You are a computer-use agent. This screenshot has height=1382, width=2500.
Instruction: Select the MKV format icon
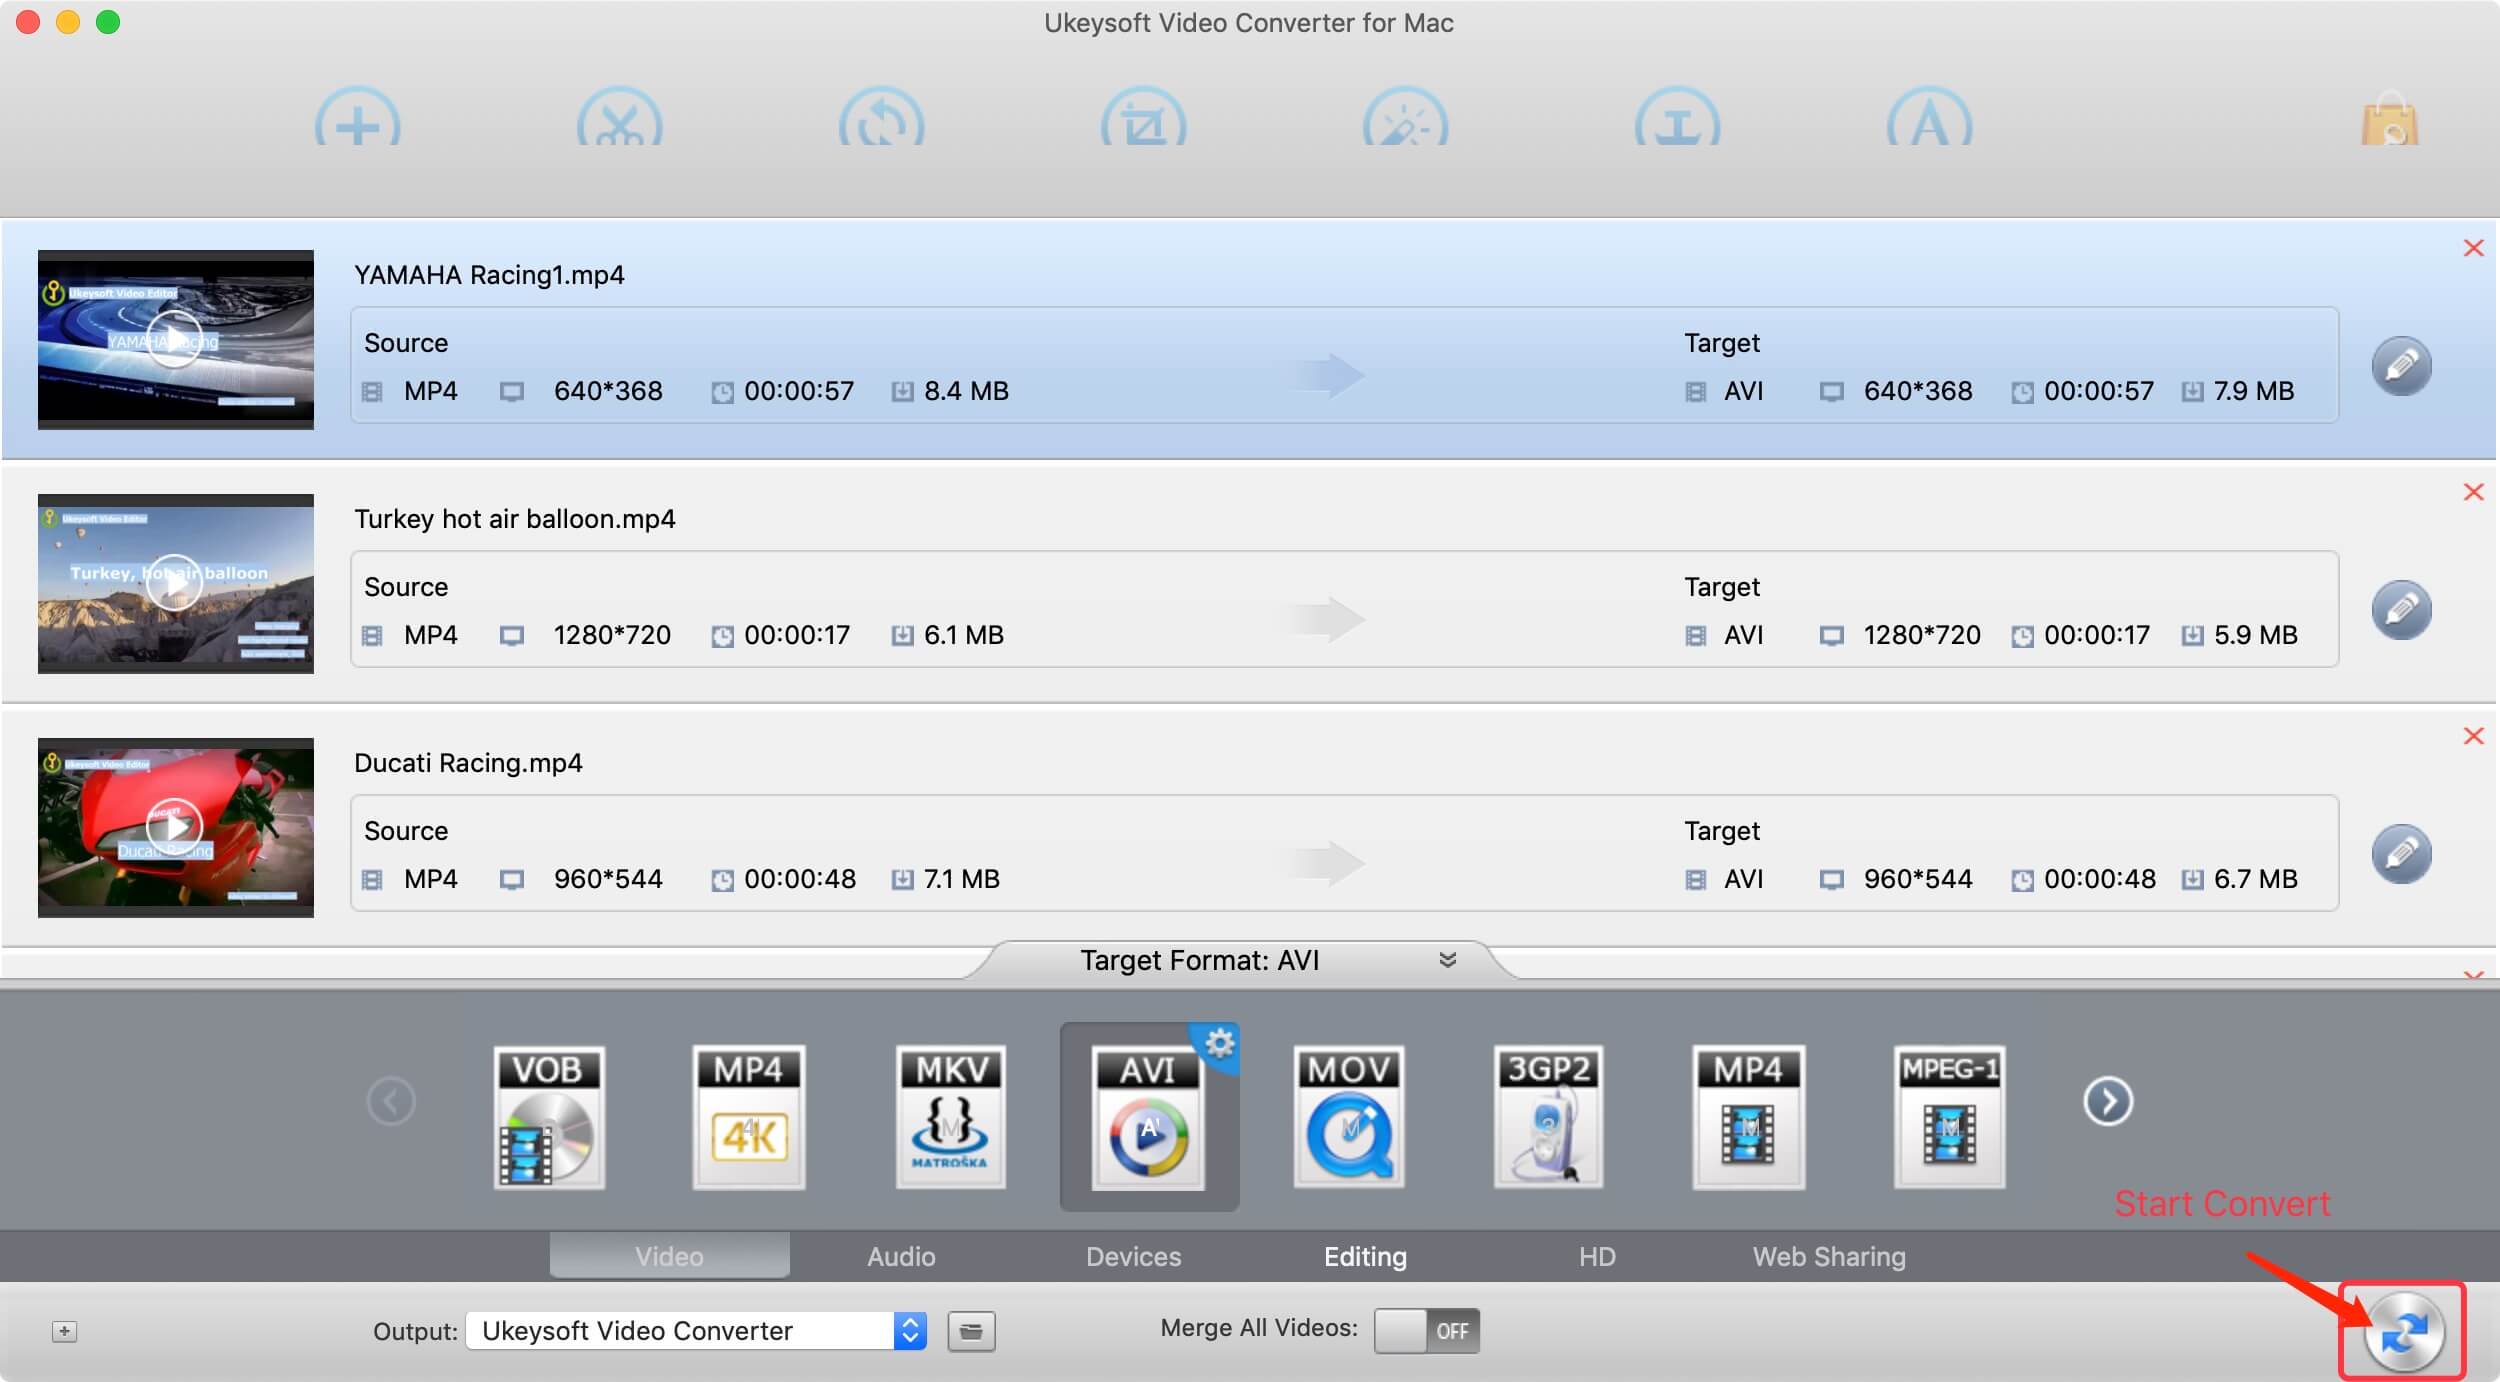[950, 1113]
